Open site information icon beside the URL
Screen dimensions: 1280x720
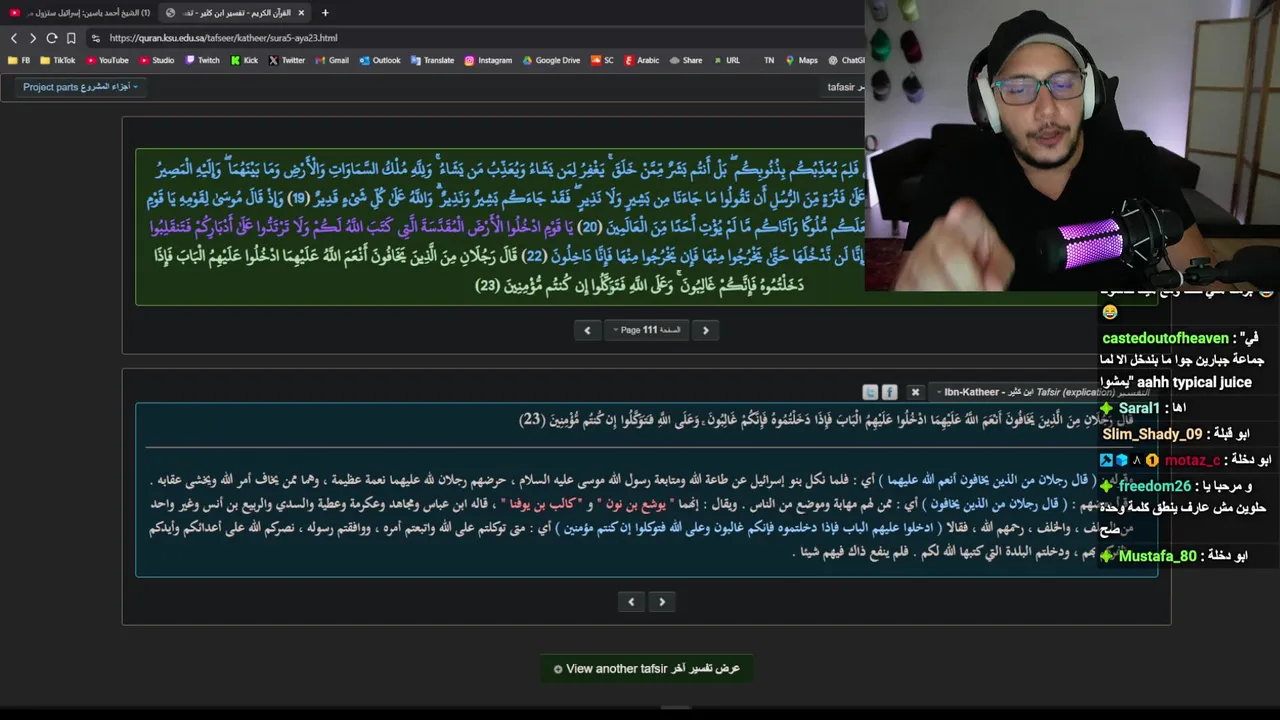(95, 38)
